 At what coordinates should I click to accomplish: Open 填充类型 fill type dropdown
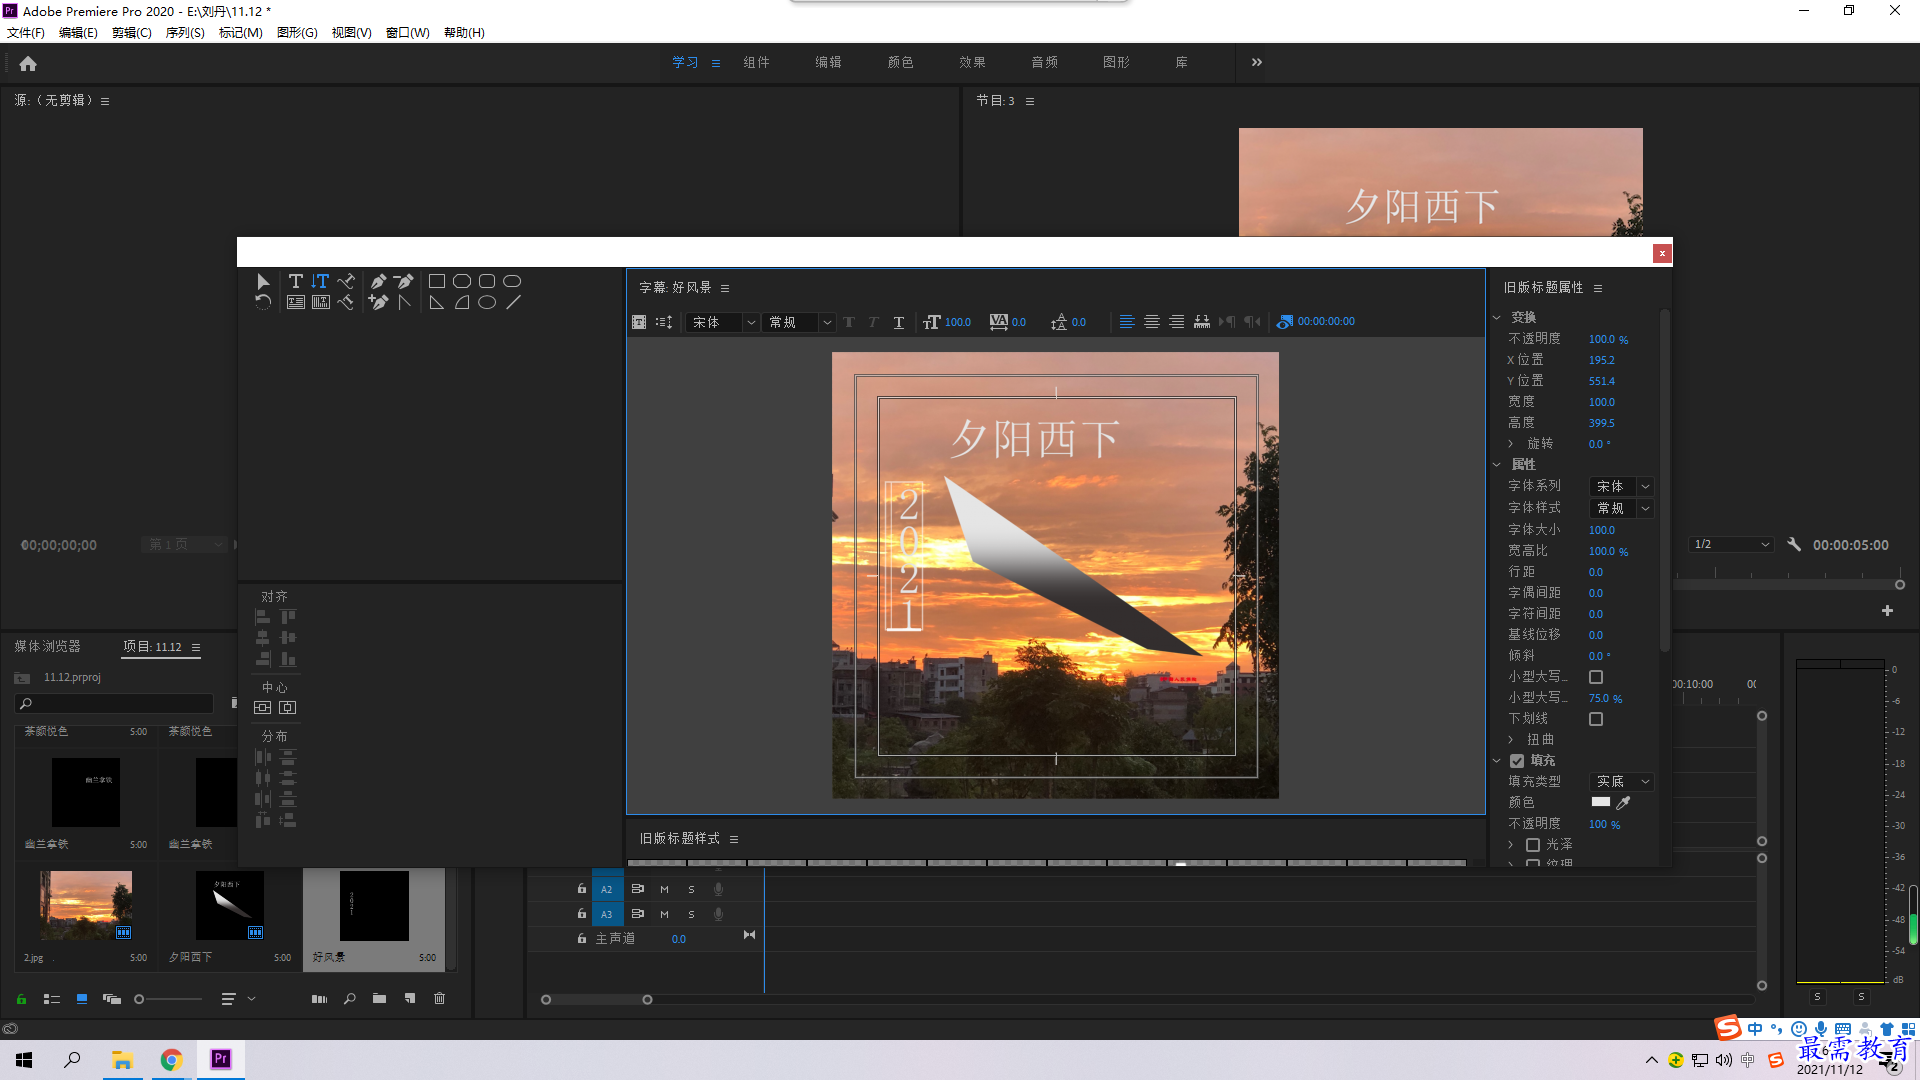click(1620, 781)
